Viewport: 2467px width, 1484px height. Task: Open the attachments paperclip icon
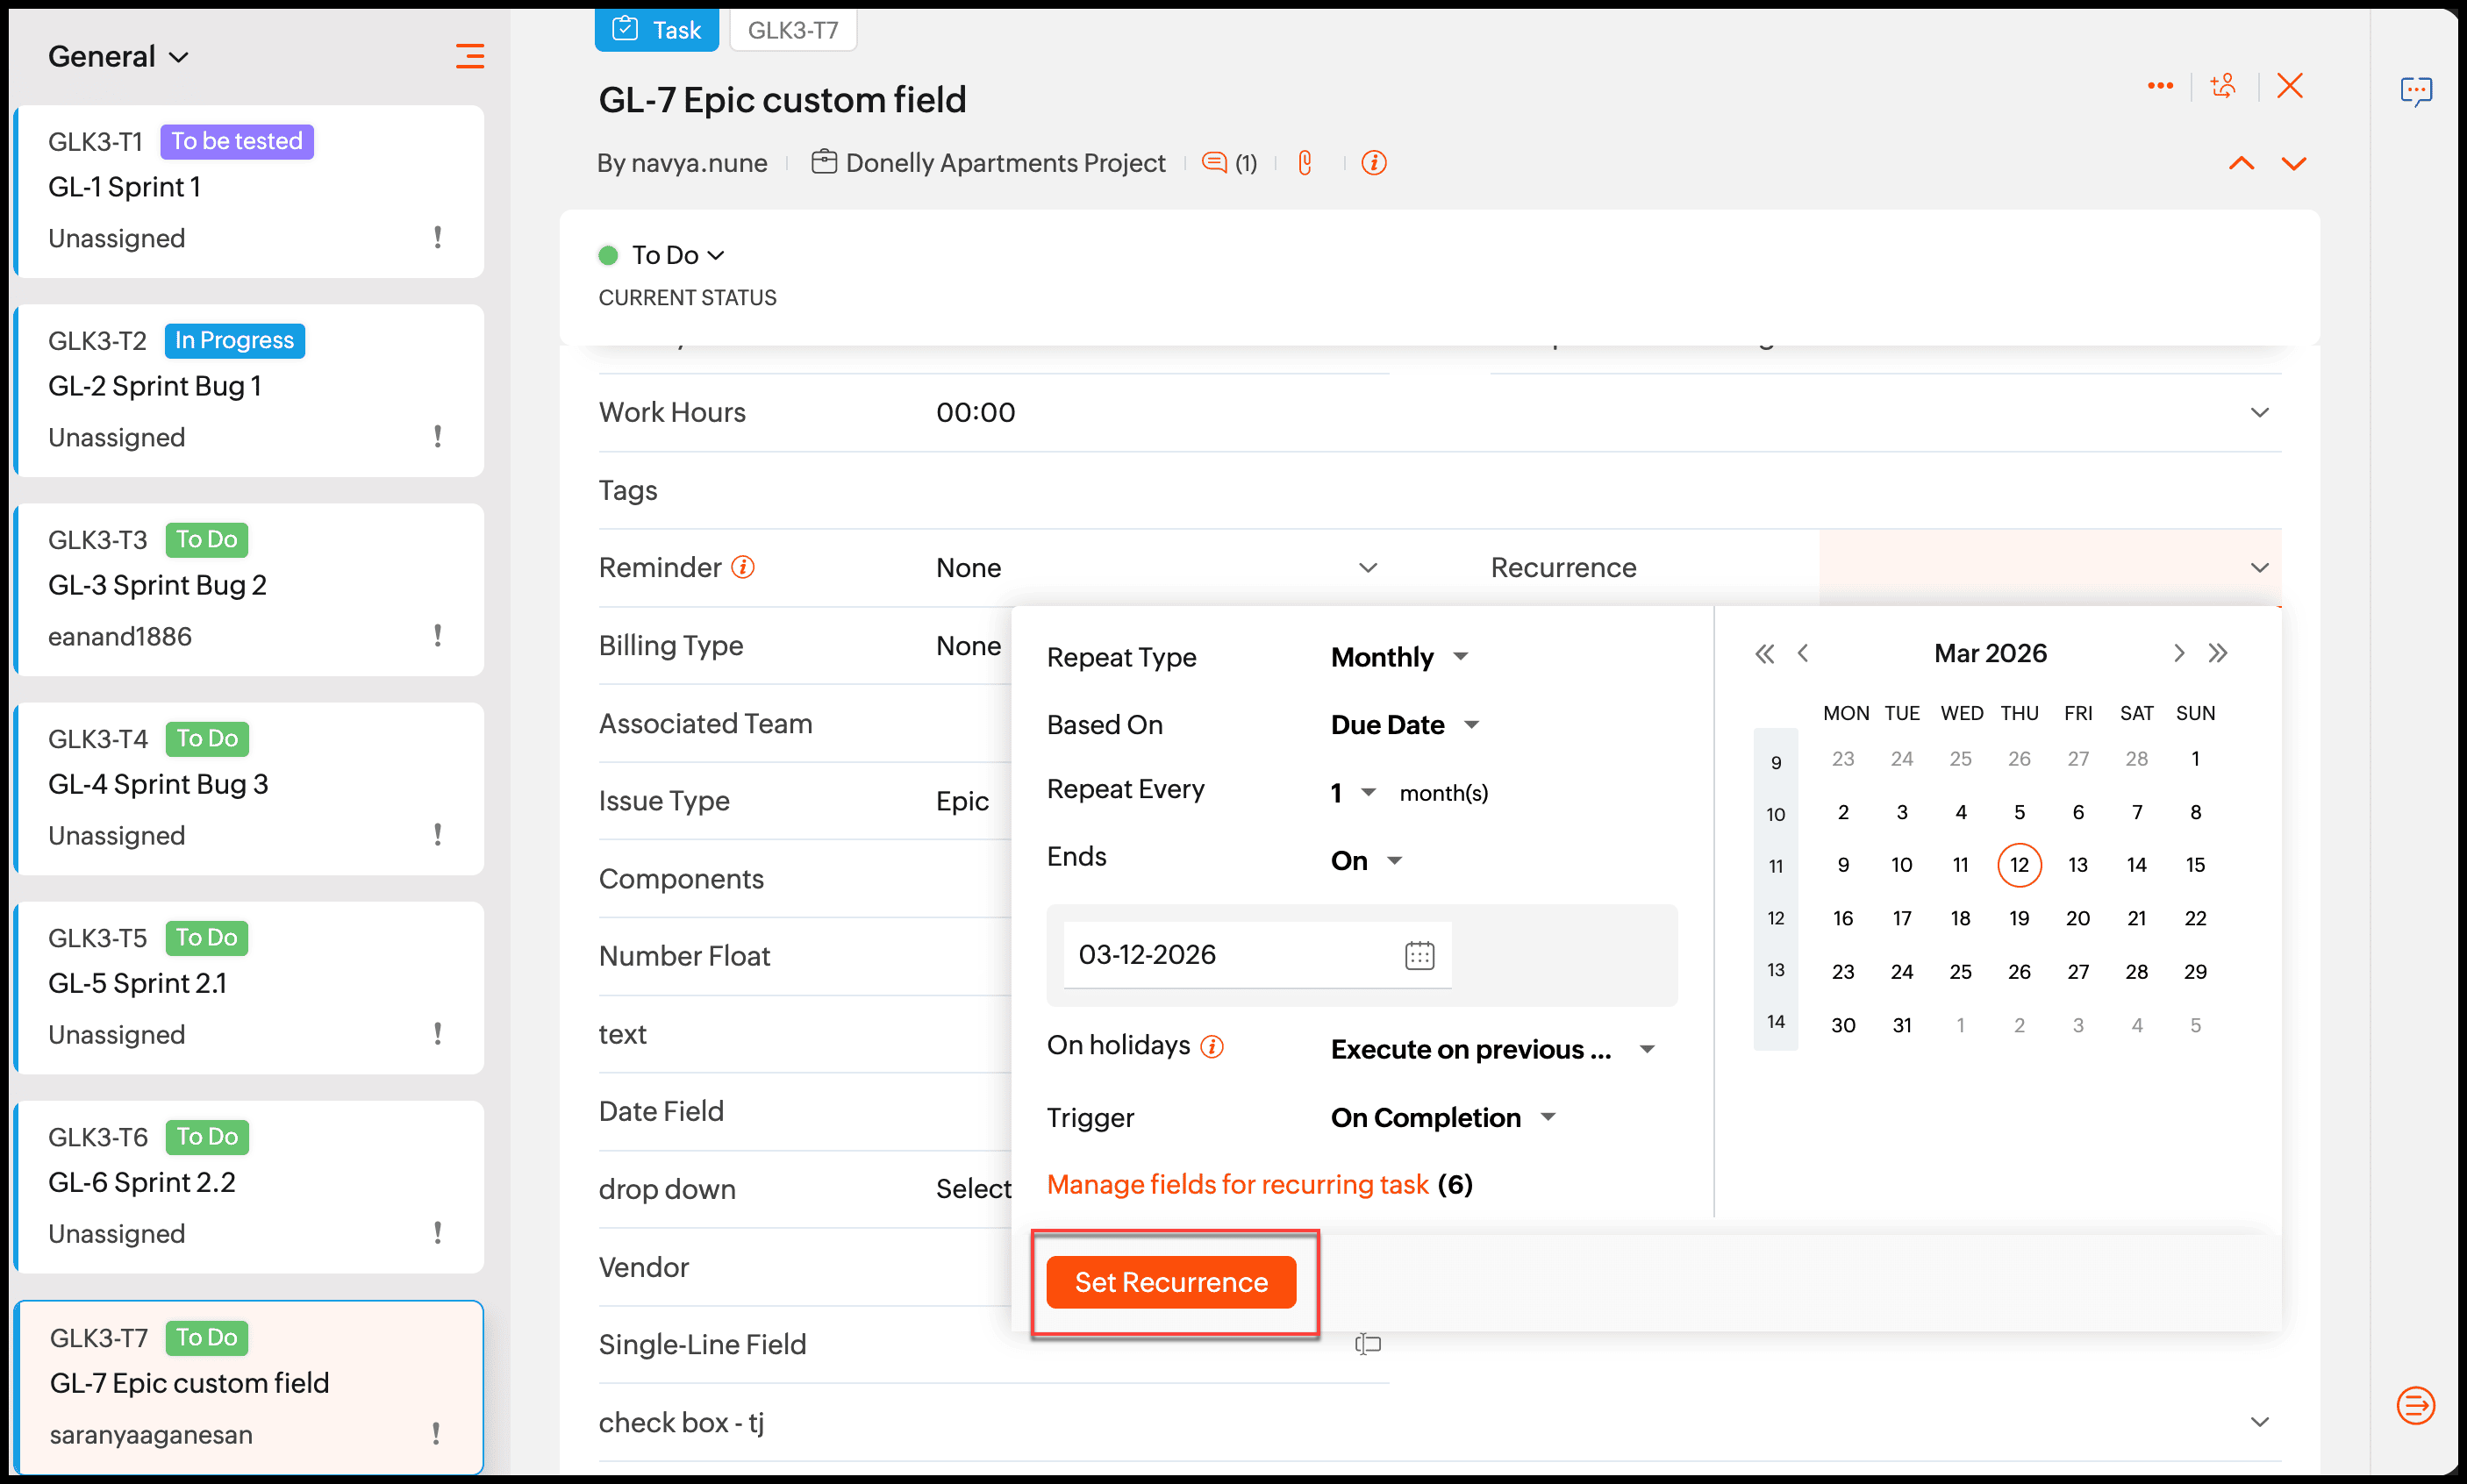point(1304,163)
